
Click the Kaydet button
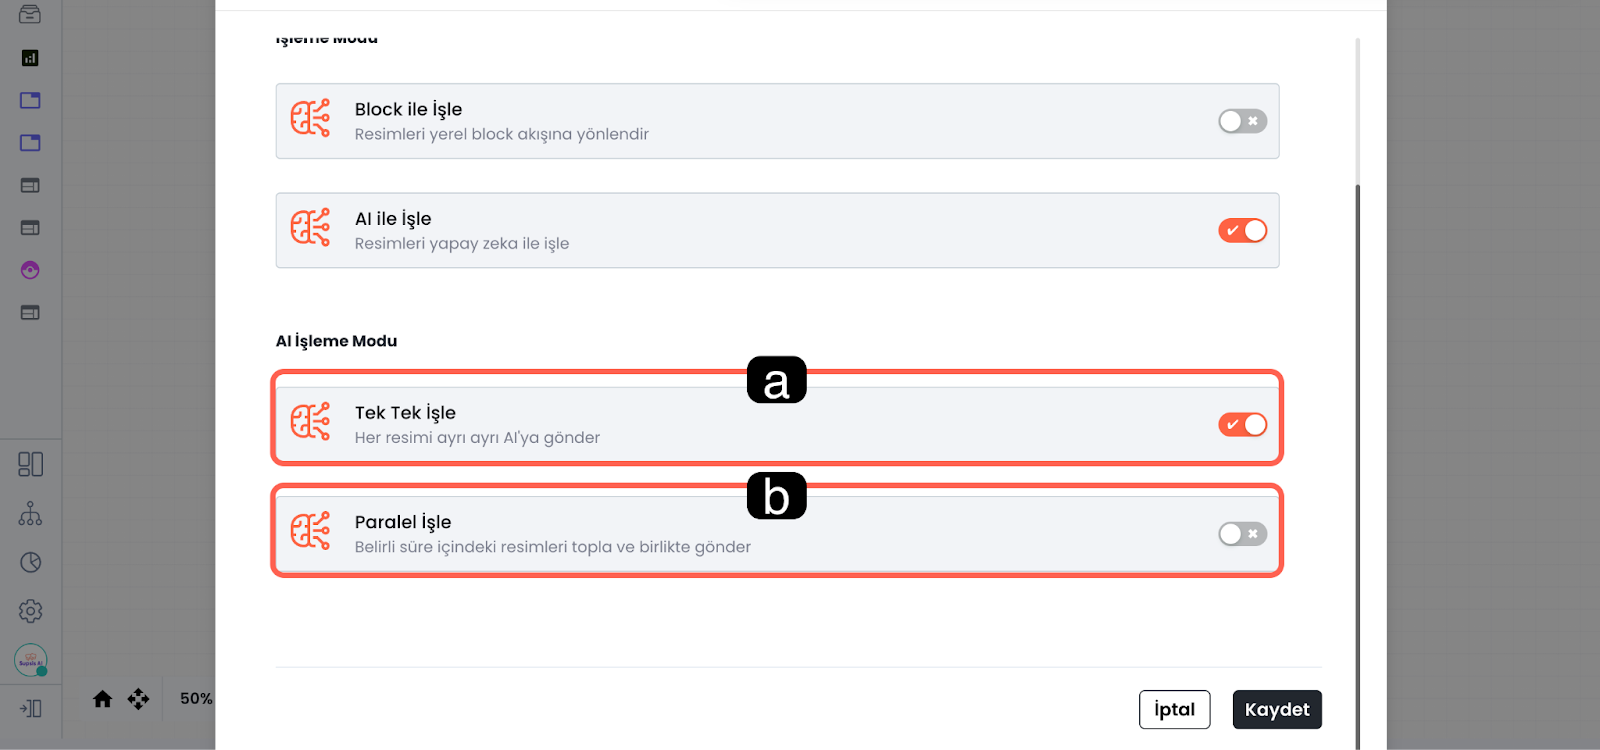click(1277, 710)
